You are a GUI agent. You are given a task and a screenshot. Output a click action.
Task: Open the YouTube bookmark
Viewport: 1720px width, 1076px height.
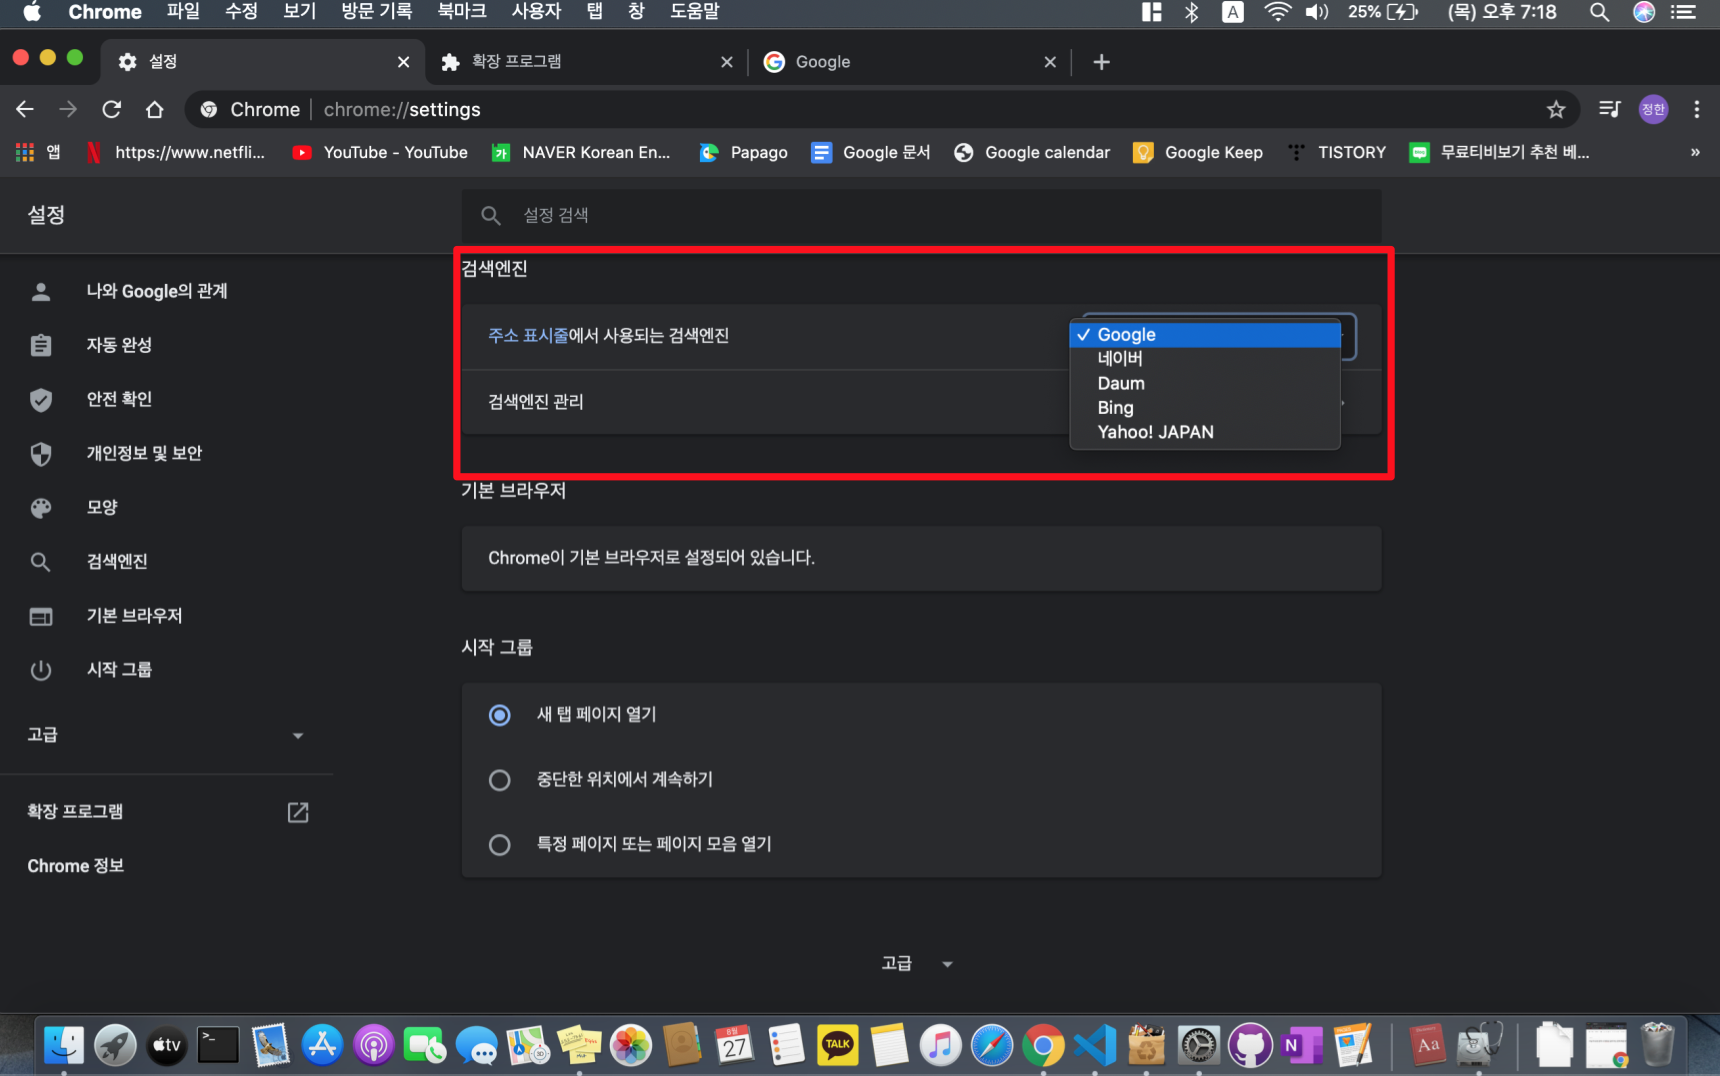pyautogui.click(x=380, y=152)
